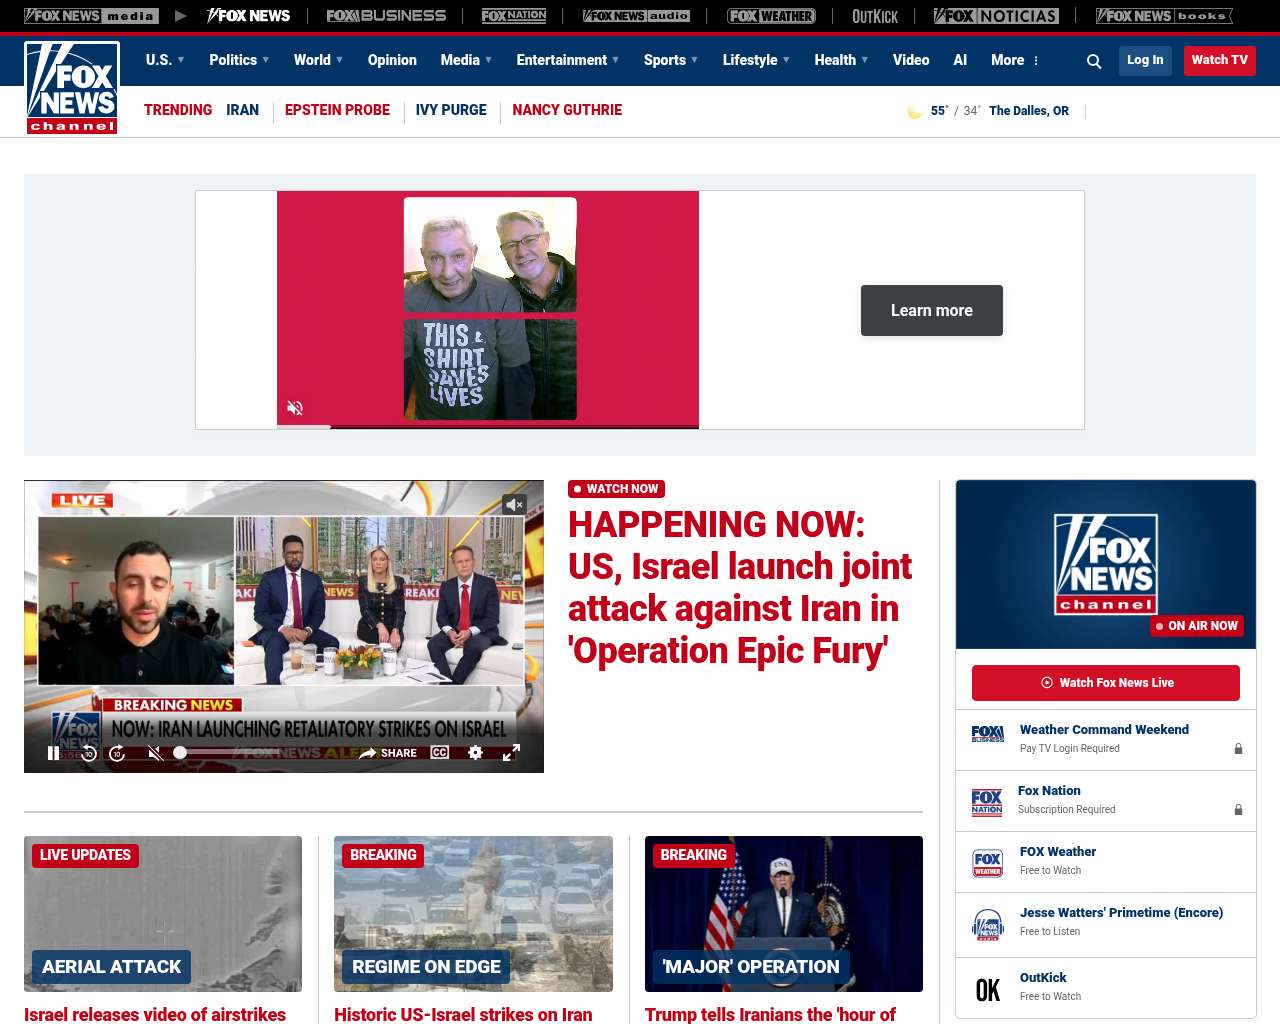
Task: Open Fox Weather logo in top bar
Action: click(771, 16)
